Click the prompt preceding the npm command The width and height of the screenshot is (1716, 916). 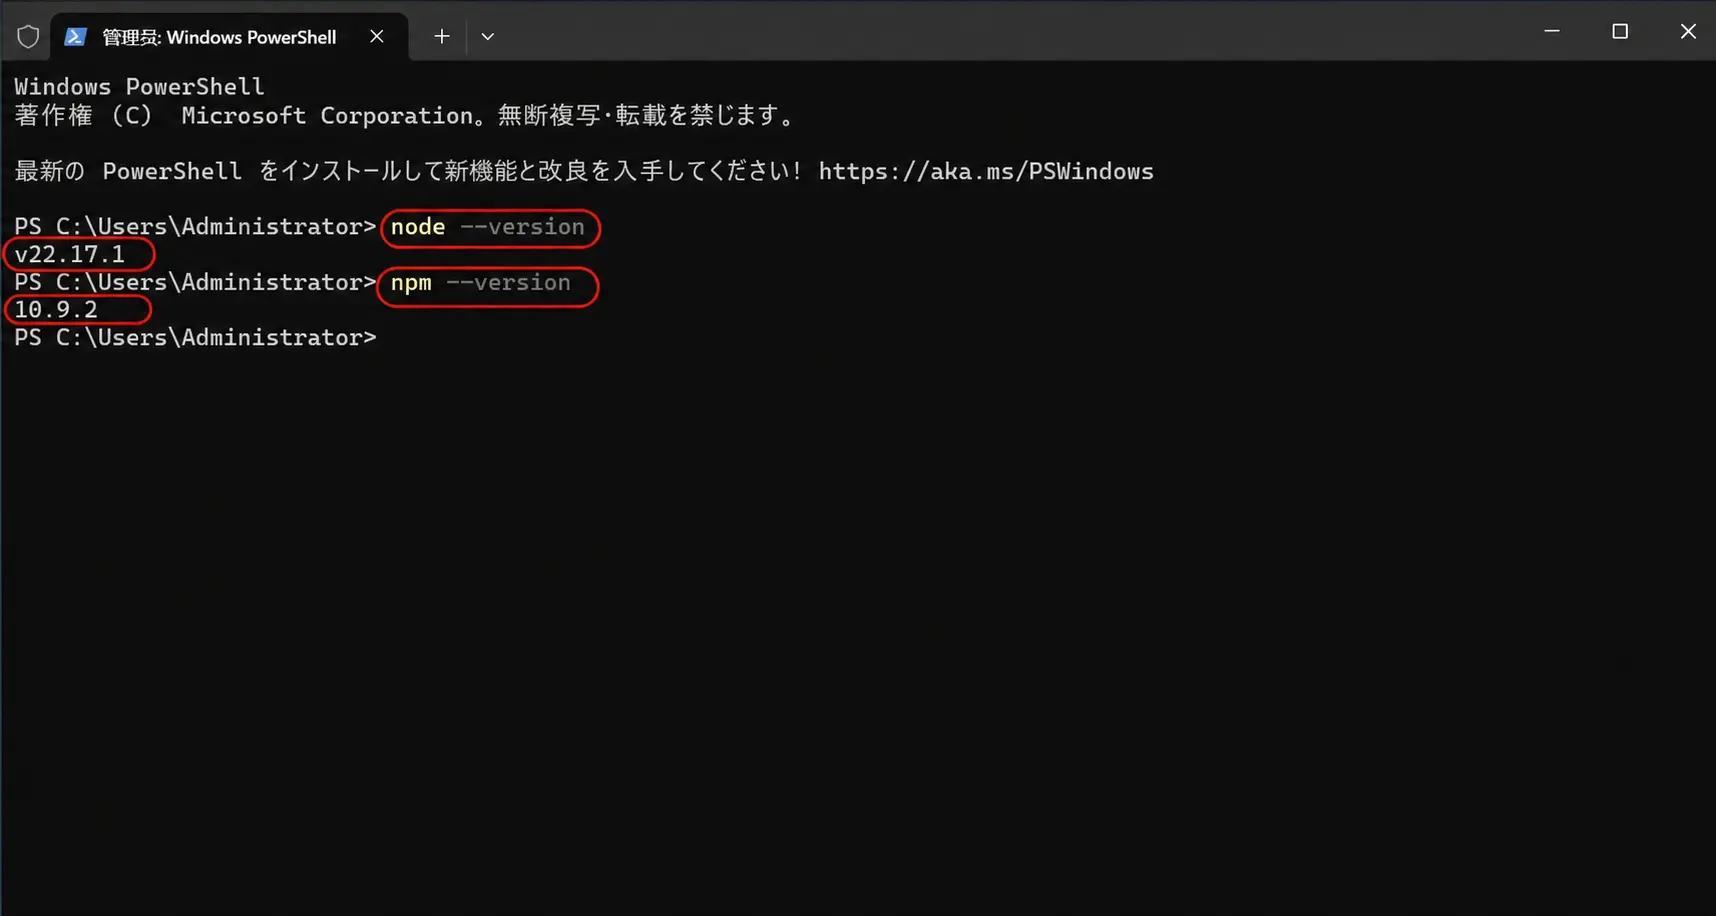coord(195,283)
